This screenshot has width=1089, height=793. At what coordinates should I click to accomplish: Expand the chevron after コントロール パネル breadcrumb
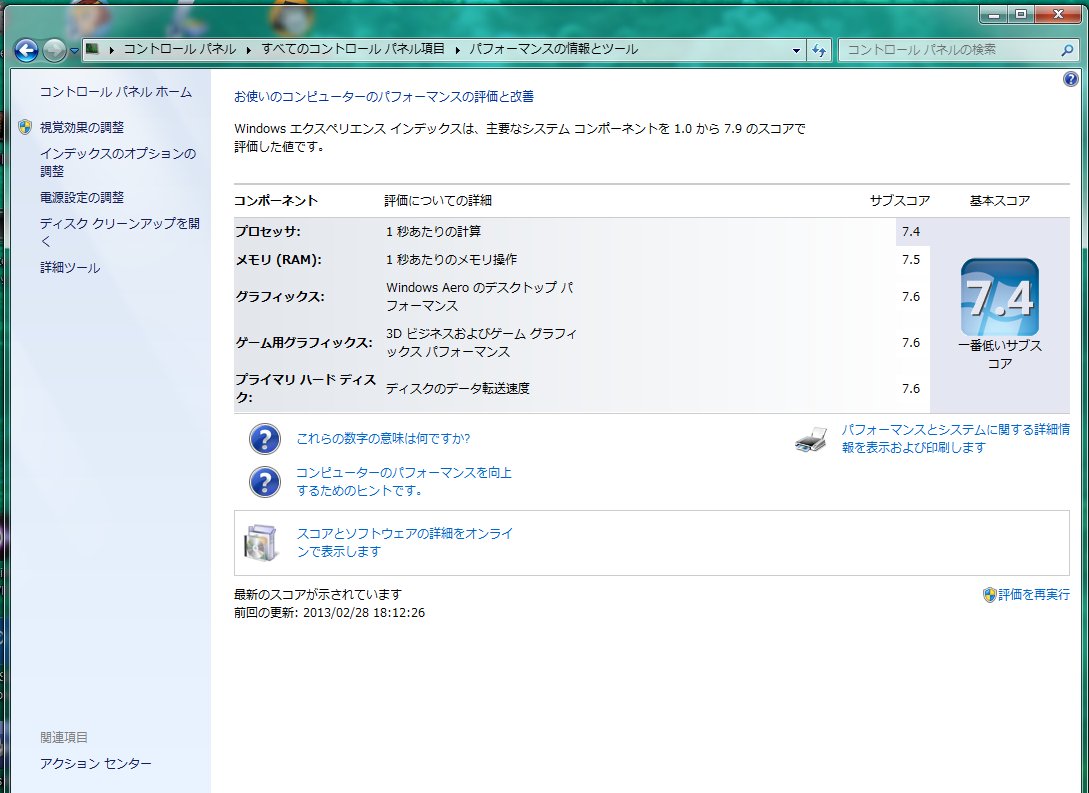click(249, 50)
